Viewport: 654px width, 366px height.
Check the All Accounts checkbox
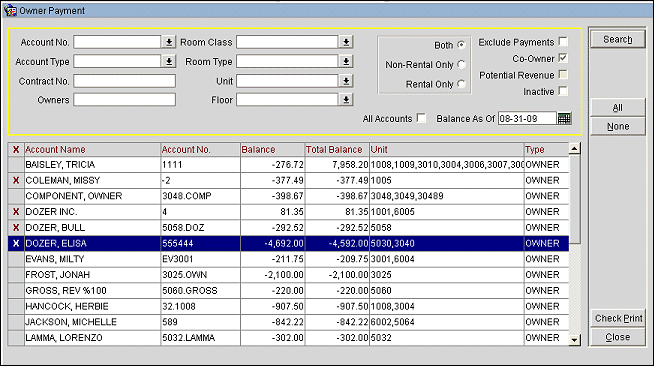point(421,118)
